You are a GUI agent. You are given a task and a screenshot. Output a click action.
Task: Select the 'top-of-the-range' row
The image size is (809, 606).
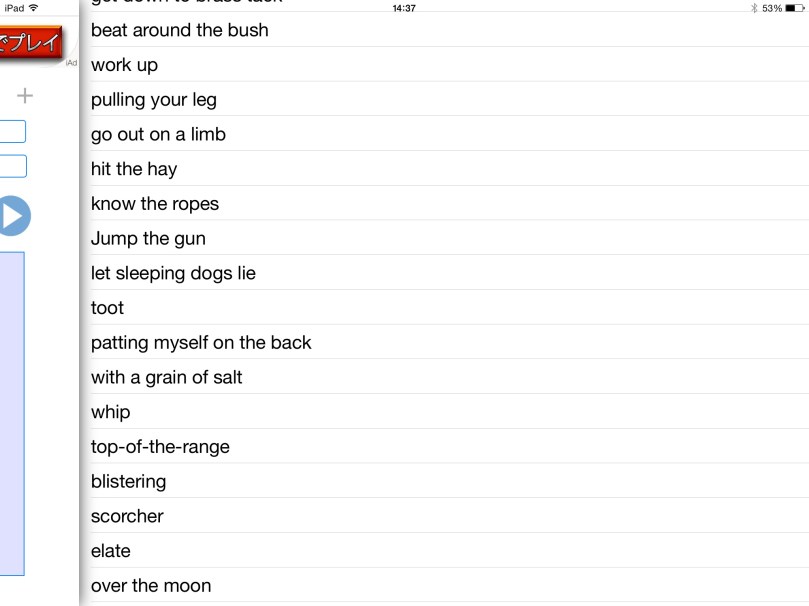(x=160, y=447)
